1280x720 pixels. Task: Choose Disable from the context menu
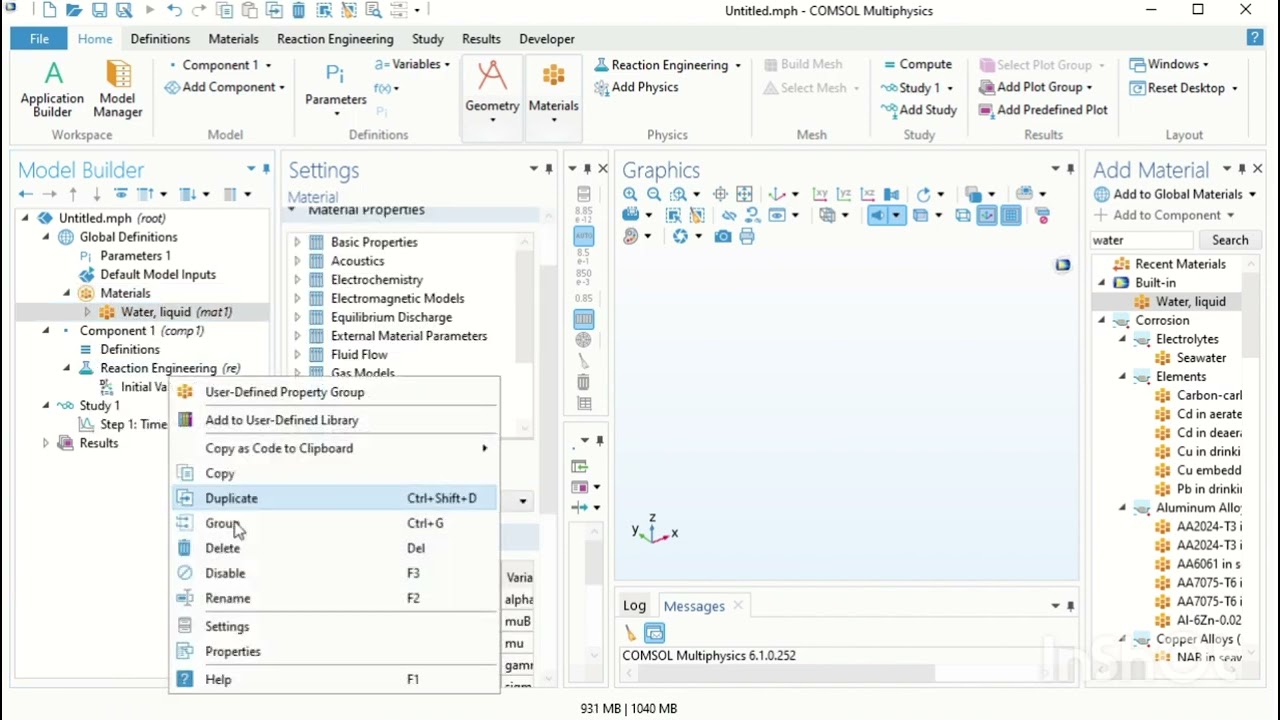(x=335, y=573)
